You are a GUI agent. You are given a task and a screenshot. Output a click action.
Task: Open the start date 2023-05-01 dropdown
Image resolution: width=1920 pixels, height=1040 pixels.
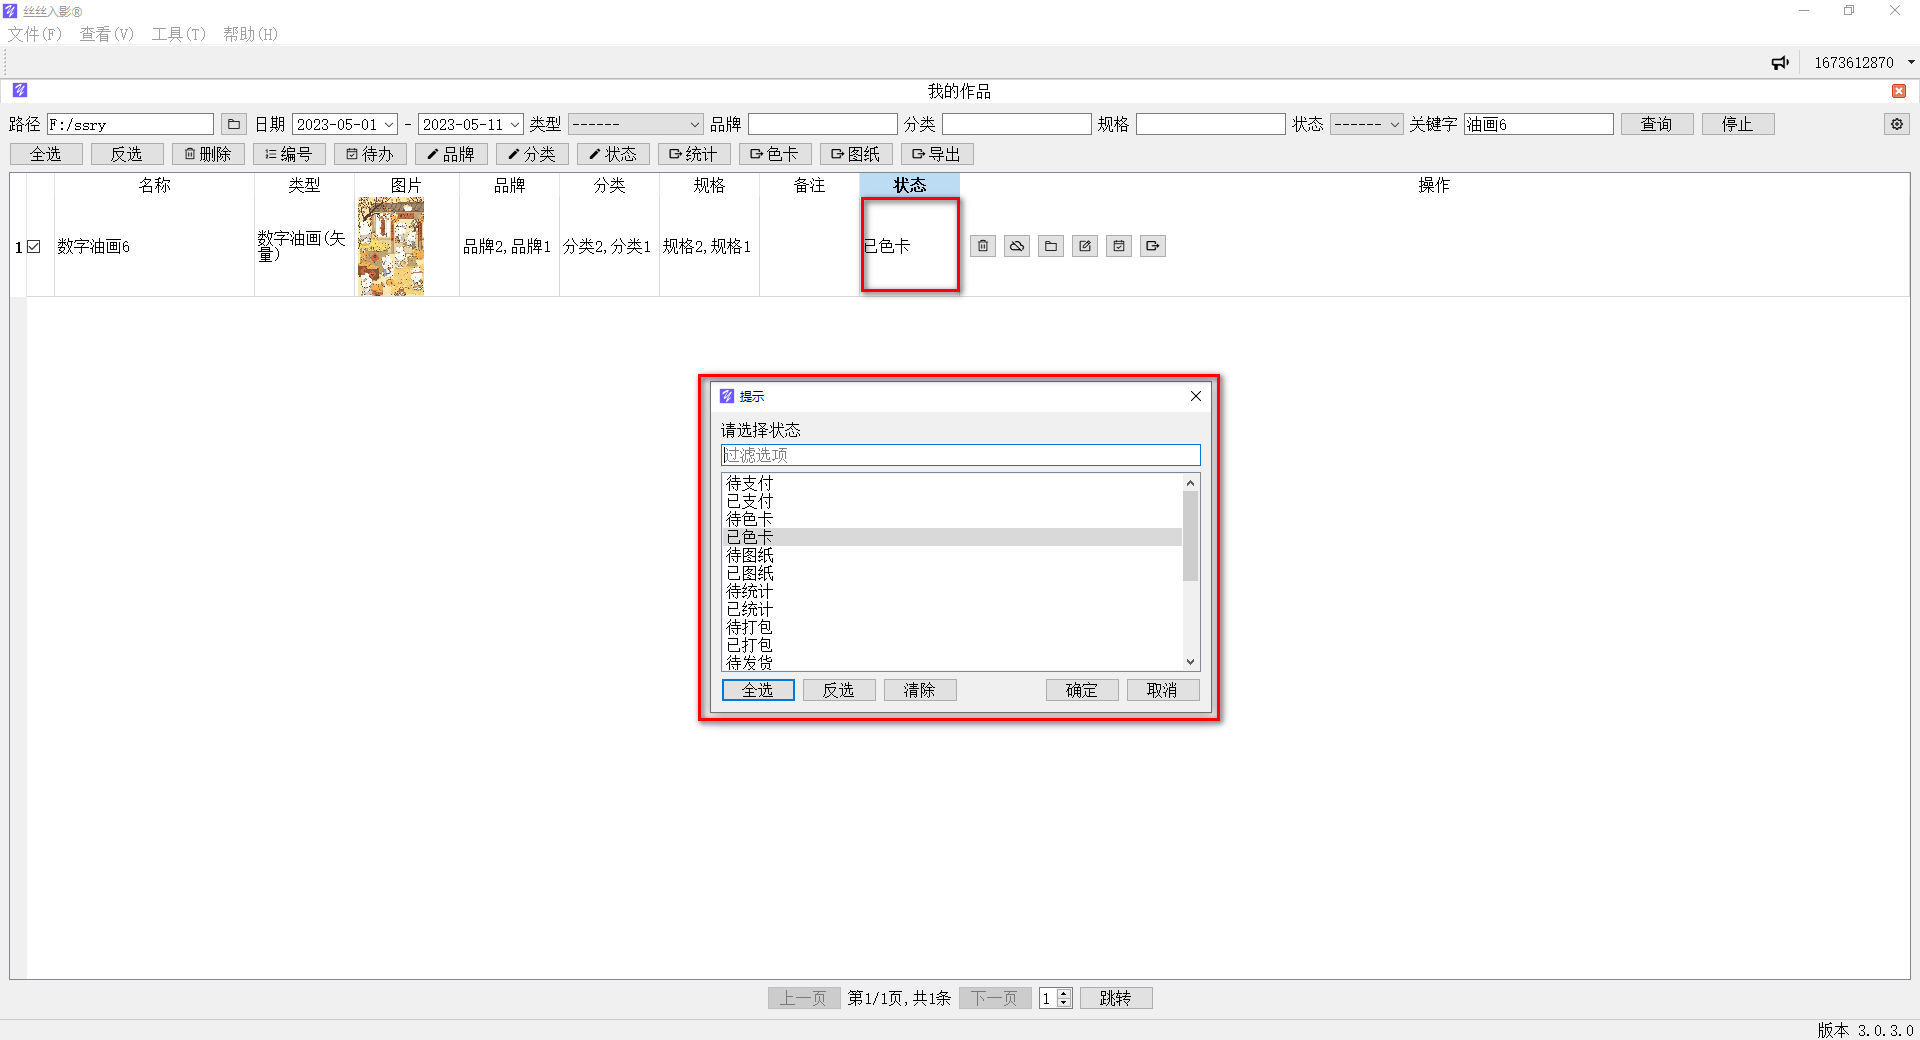point(389,125)
